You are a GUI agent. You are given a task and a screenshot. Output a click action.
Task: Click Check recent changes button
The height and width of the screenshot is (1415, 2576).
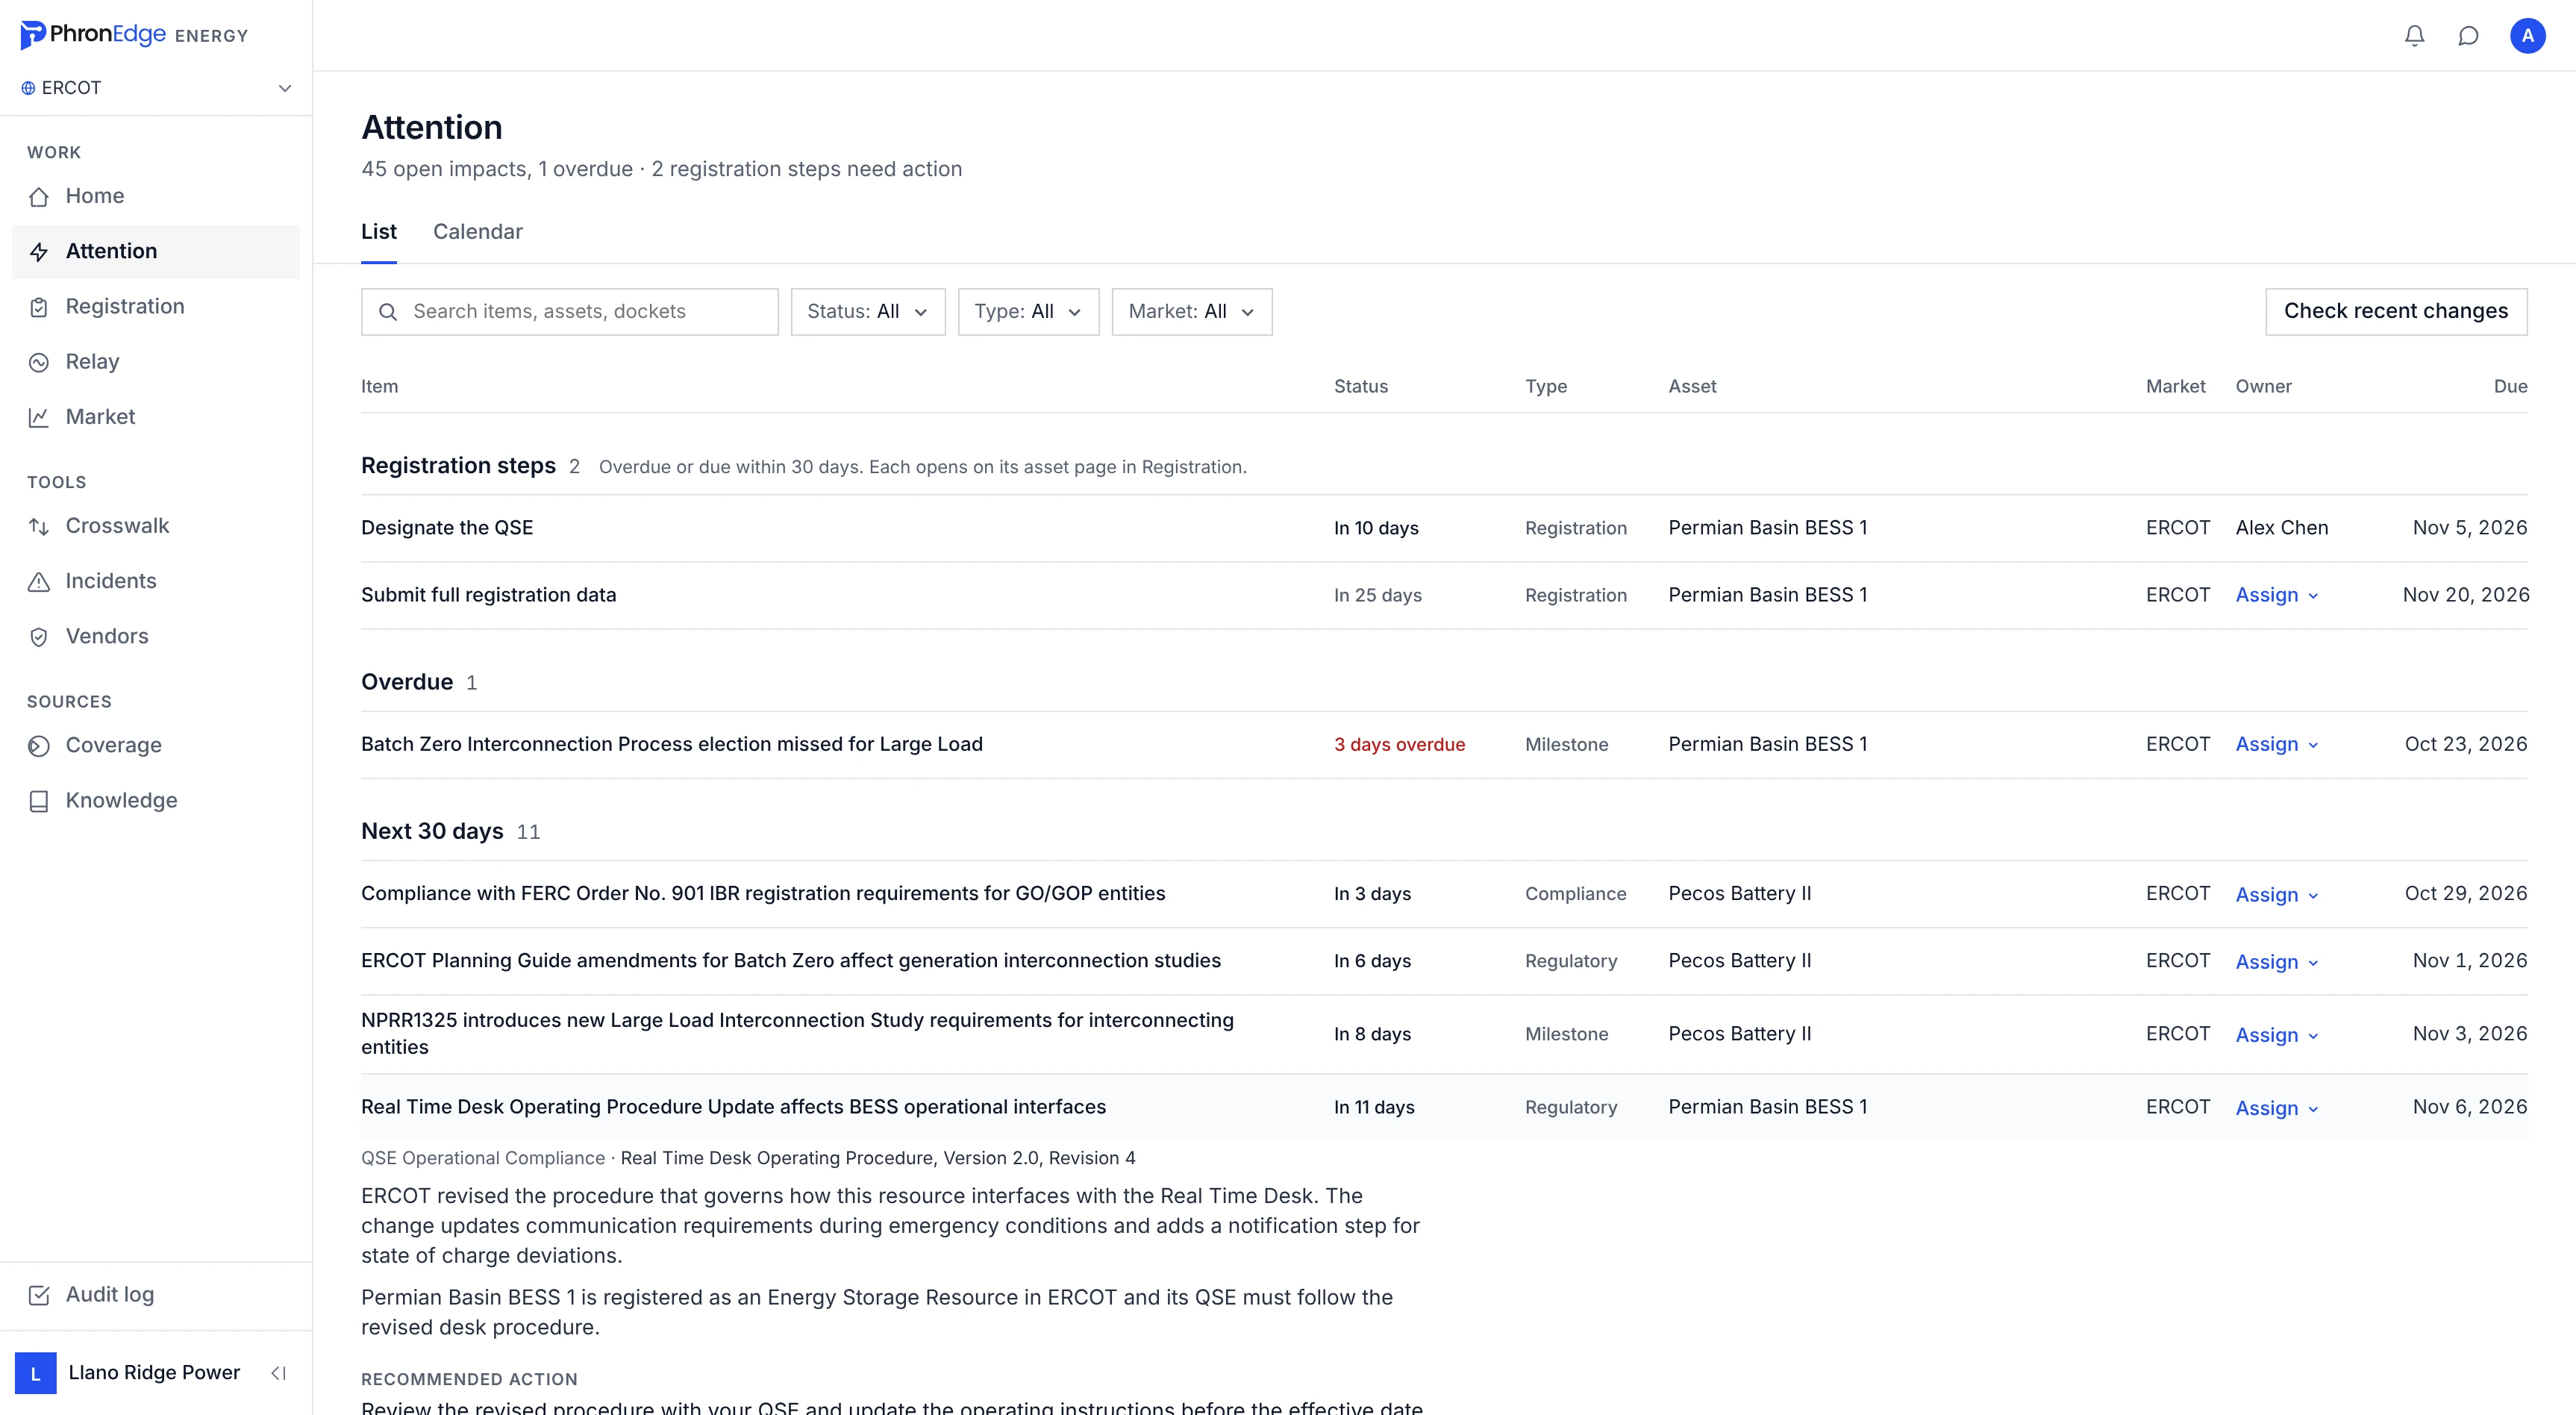click(2395, 312)
